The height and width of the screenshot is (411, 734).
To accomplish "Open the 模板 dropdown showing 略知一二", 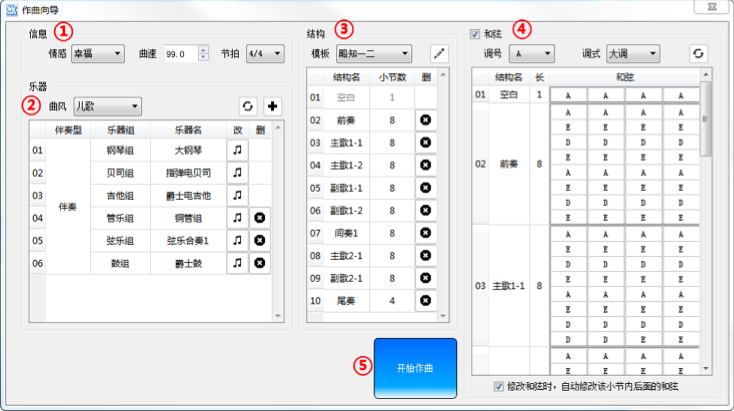I will (374, 54).
